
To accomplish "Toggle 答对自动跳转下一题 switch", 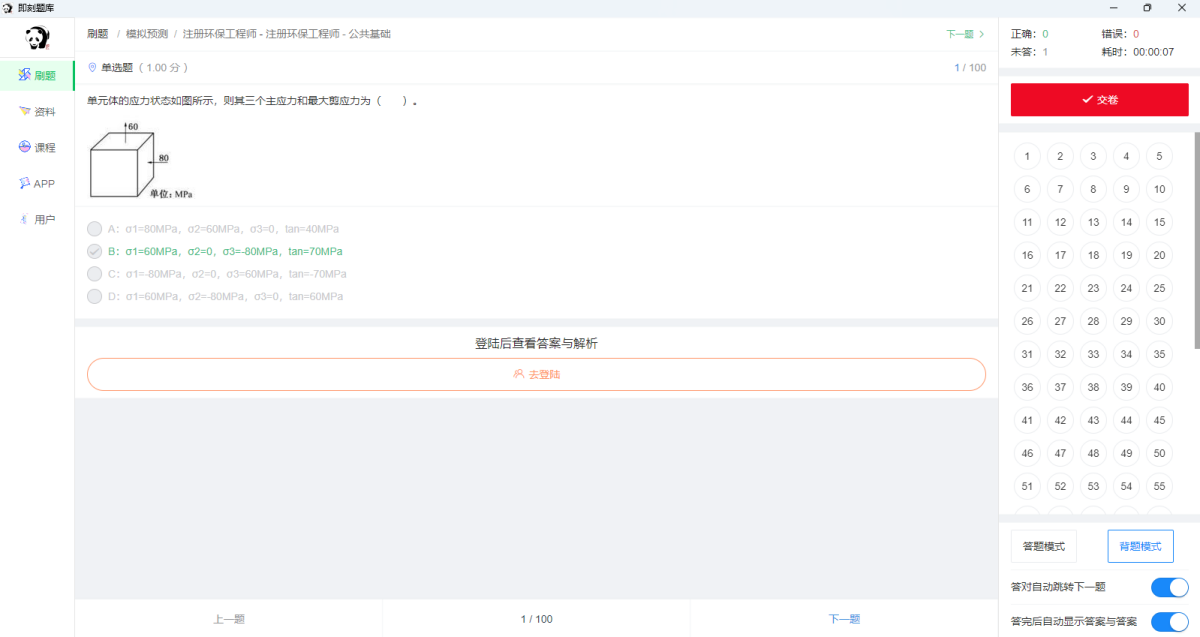I will coord(1169,587).
